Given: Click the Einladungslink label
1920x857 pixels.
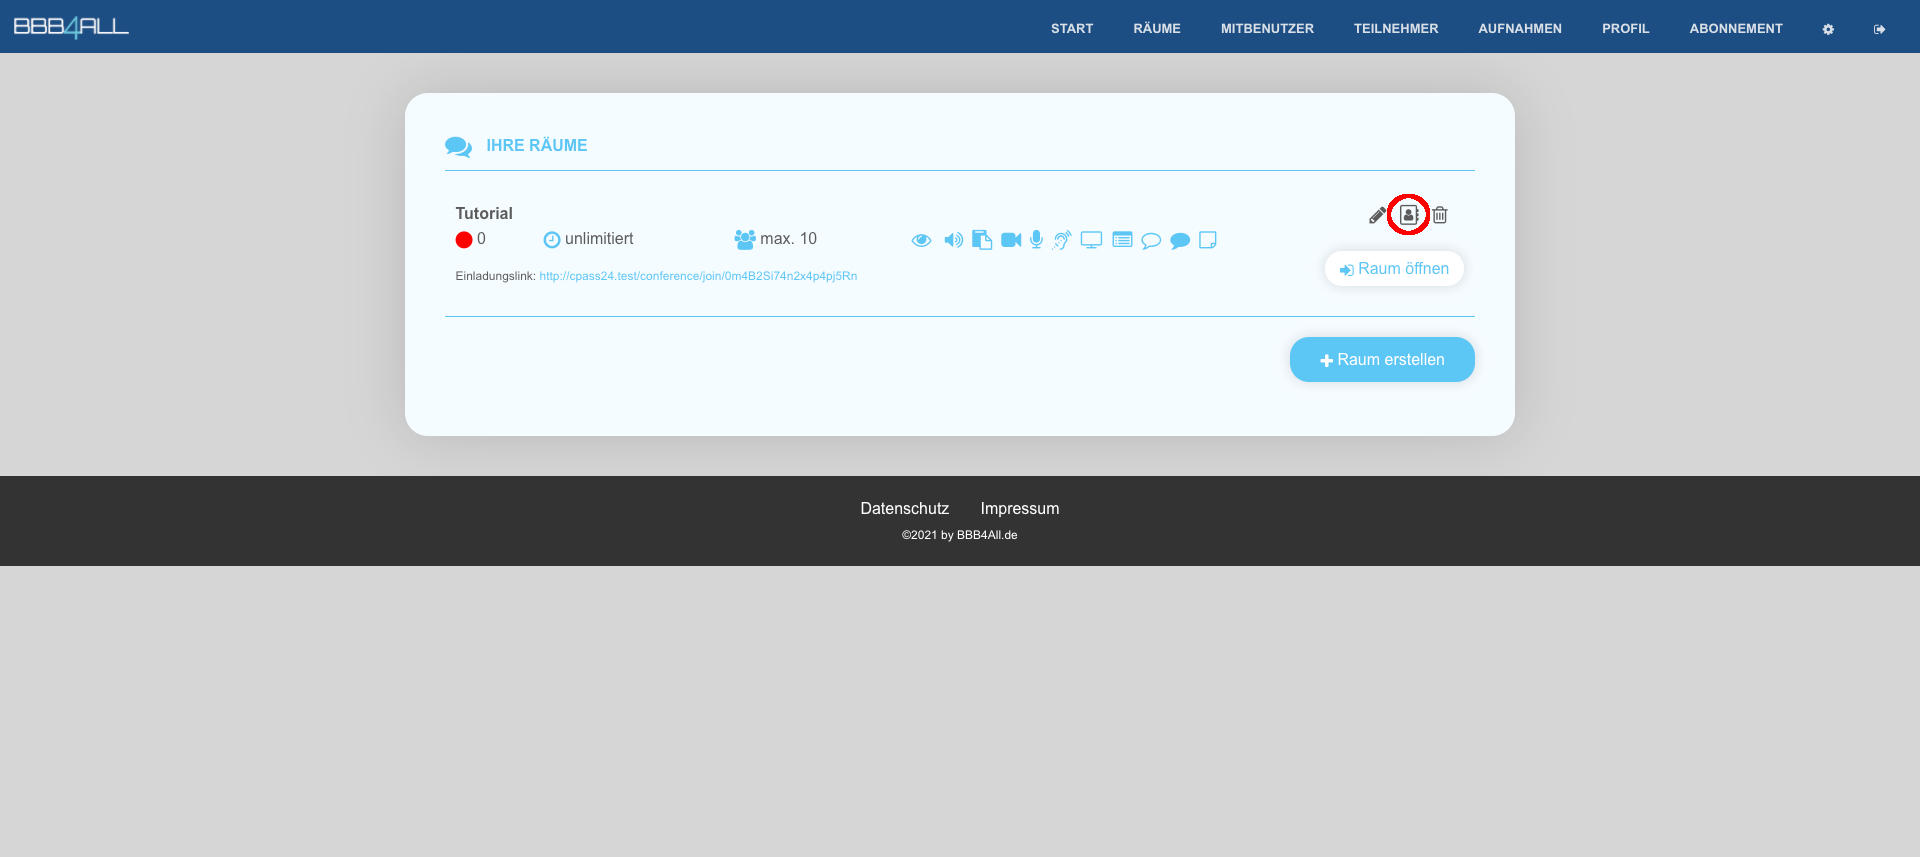Looking at the screenshot, I should coord(495,276).
